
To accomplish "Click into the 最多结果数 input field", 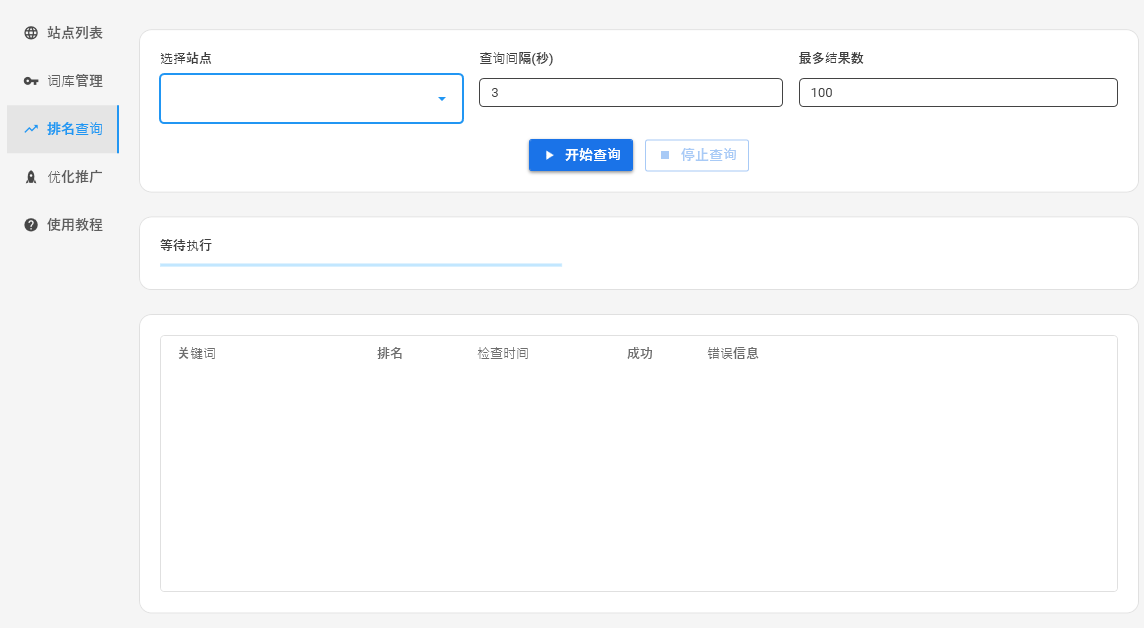I will [957, 93].
